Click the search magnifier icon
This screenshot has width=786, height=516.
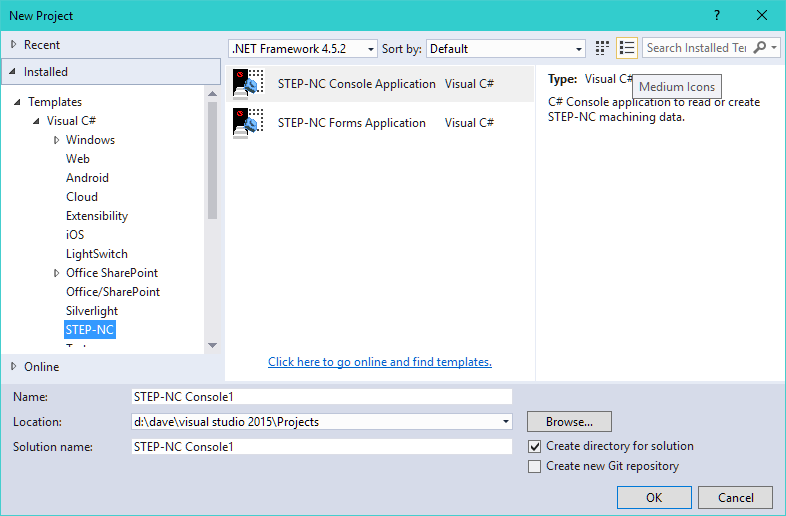[759, 48]
